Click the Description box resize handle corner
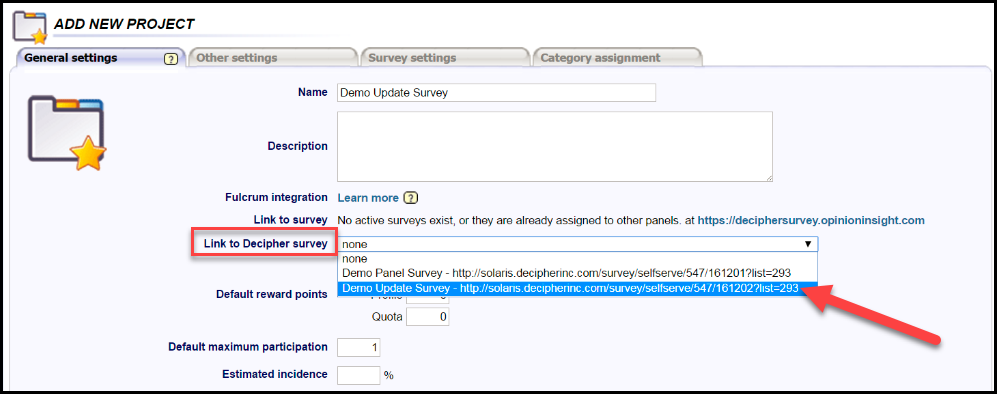This screenshot has width=997, height=394. point(769,179)
